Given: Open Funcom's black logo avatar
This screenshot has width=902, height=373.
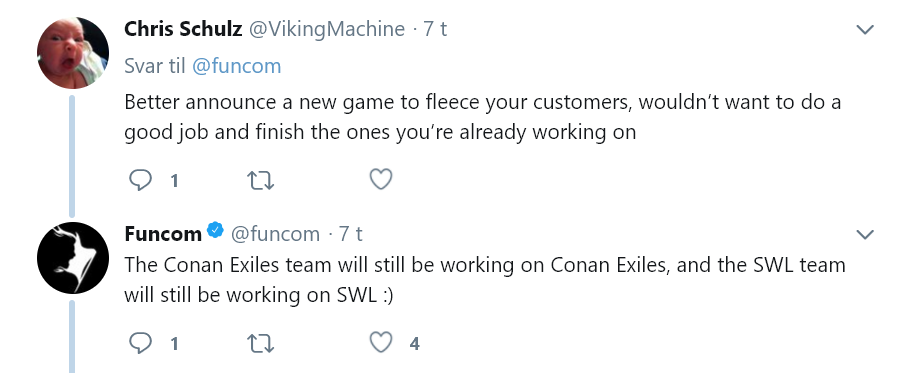Looking at the screenshot, I should [73, 258].
